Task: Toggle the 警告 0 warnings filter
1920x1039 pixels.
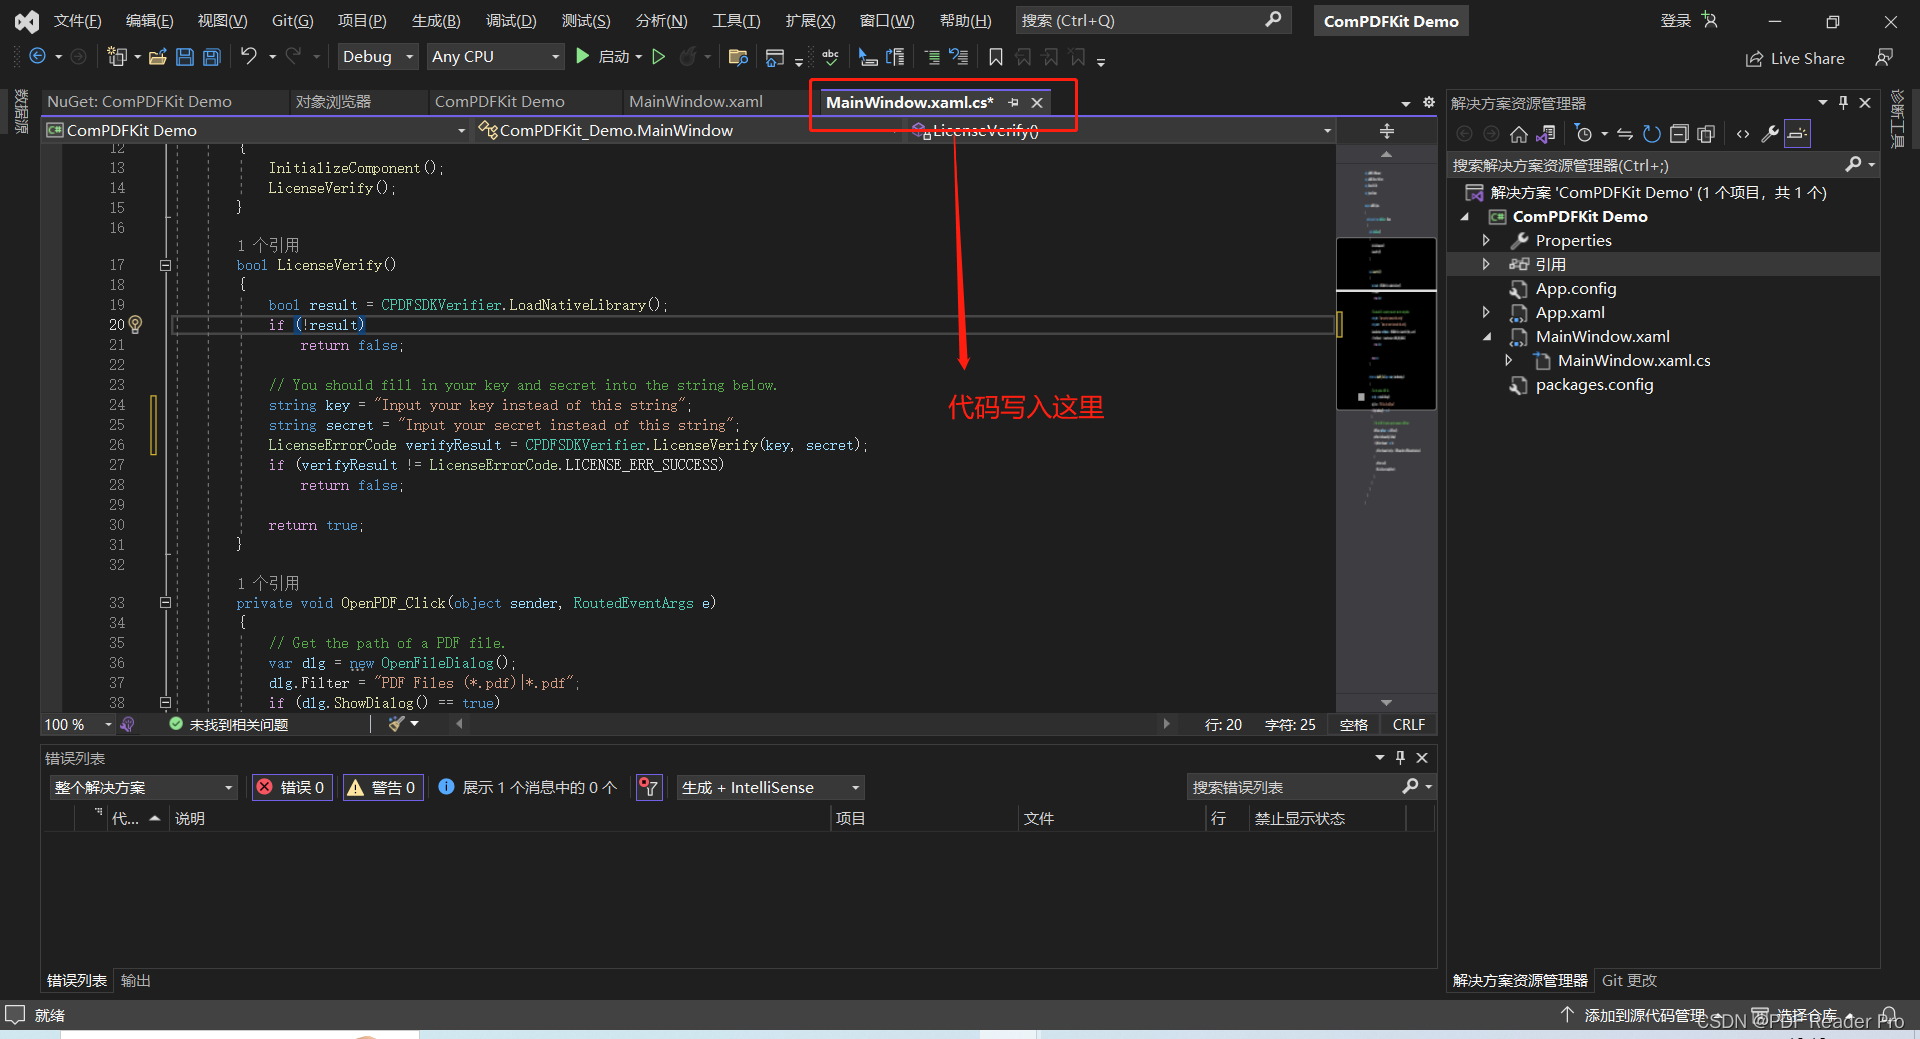Action: 382,788
